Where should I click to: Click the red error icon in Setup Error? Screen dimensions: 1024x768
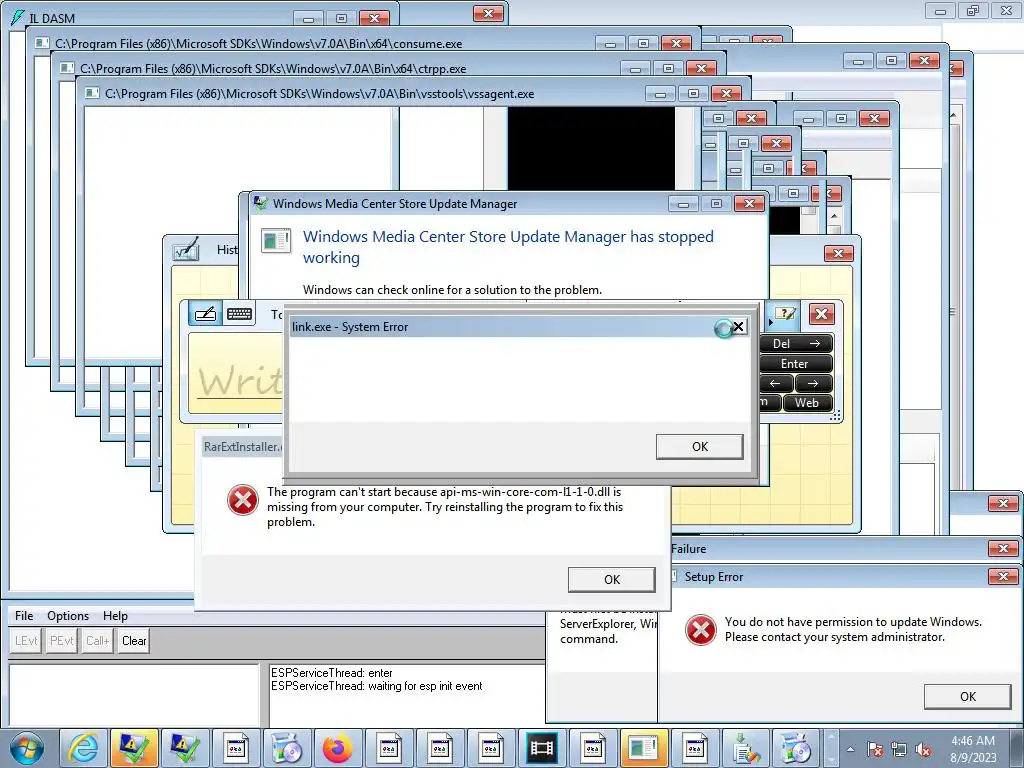[x=701, y=630]
